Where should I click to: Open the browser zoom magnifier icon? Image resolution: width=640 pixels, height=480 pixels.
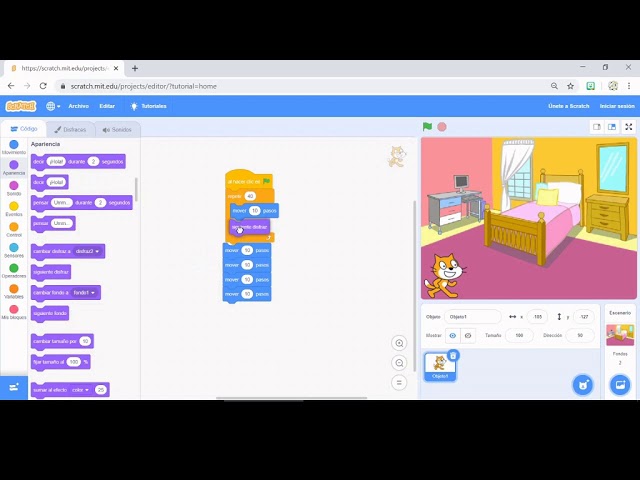[554, 86]
